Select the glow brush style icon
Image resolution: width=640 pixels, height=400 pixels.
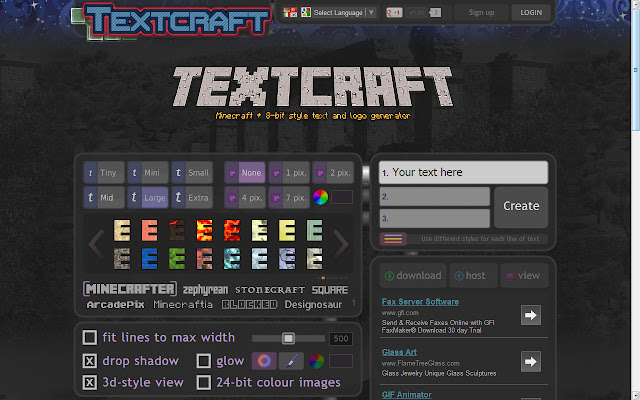coord(291,361)
